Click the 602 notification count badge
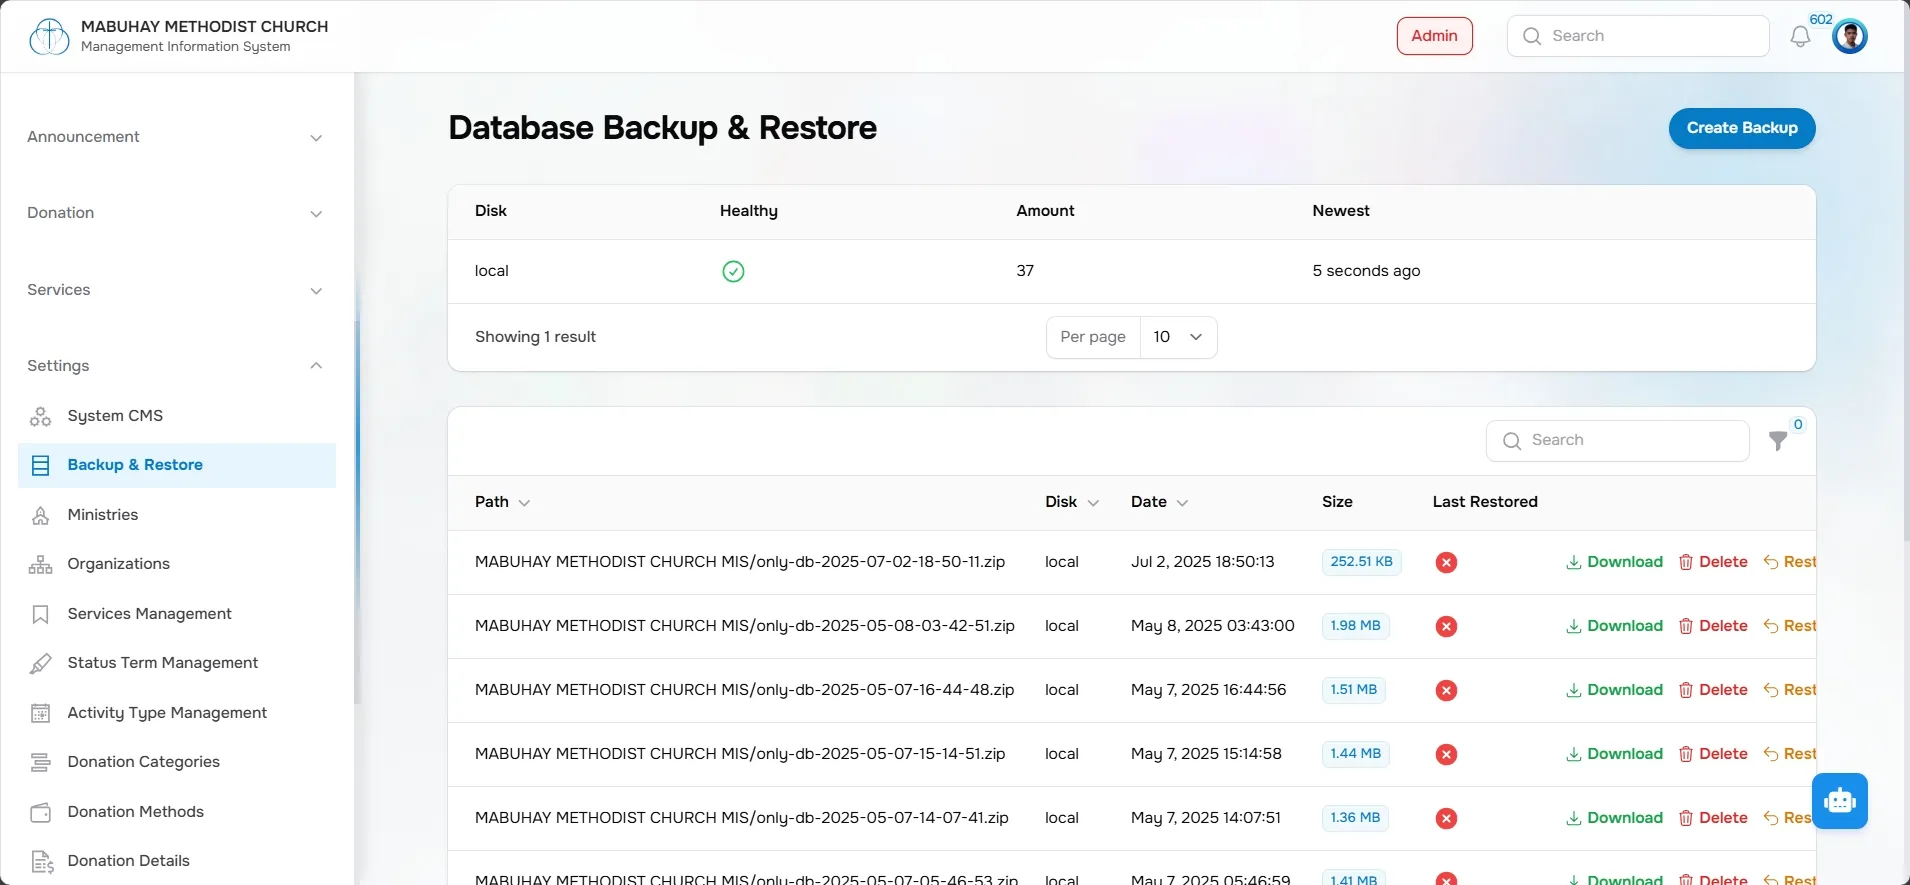Screen dimensions: 1910x885 coord(1821,19)
